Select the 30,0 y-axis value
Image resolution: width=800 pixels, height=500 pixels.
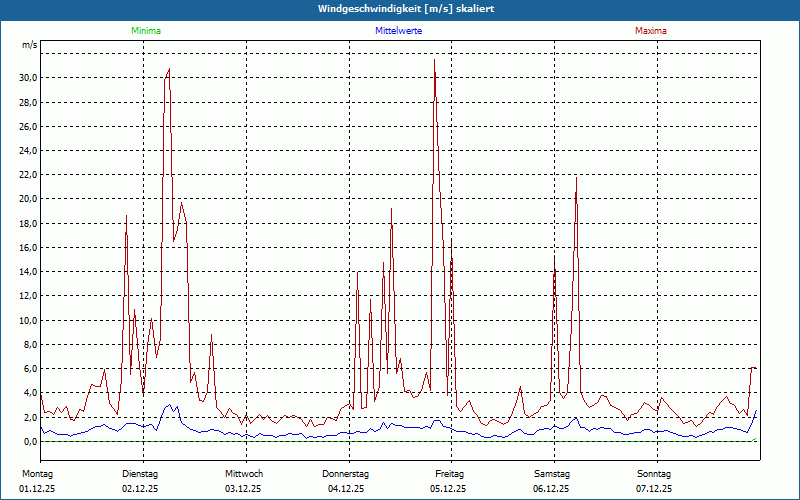pos(27,78)
